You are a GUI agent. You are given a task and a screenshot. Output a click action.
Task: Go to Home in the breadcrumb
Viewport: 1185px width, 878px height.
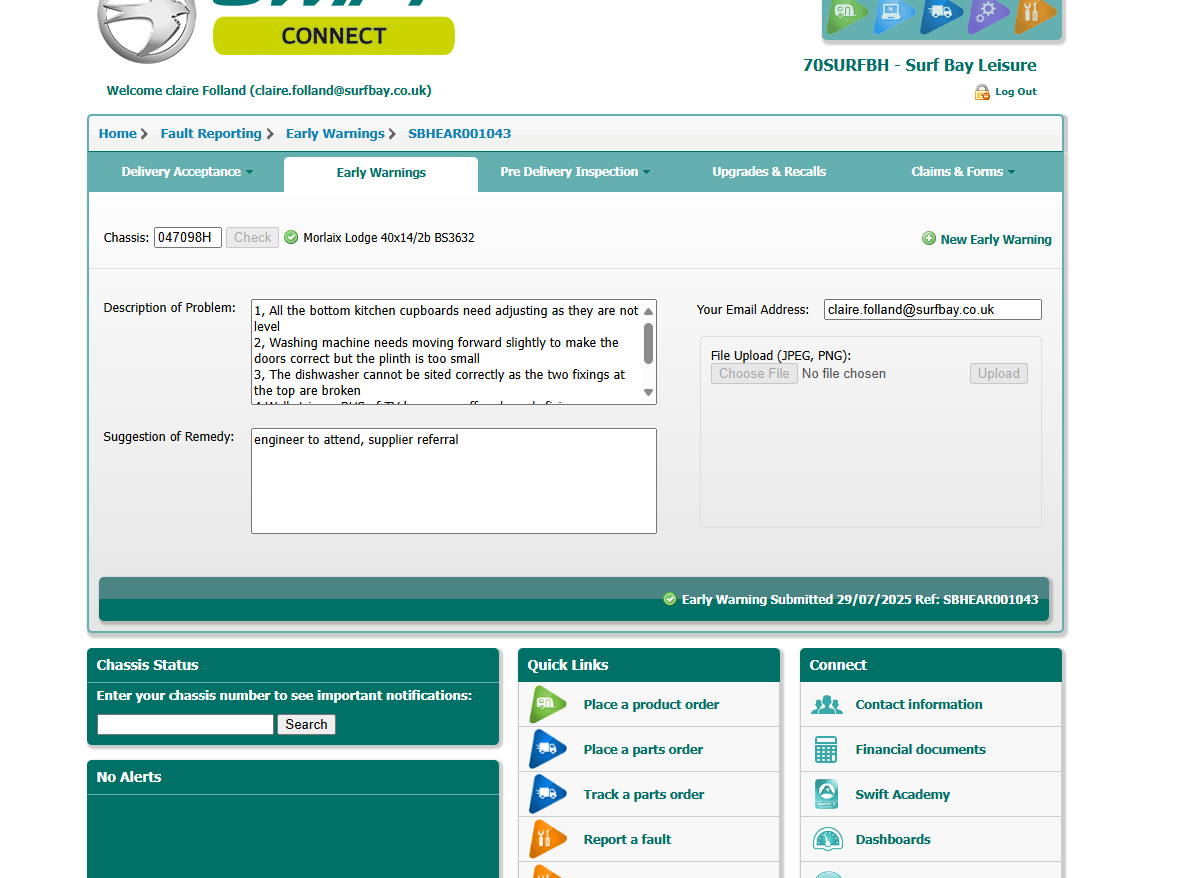[118, 134]
